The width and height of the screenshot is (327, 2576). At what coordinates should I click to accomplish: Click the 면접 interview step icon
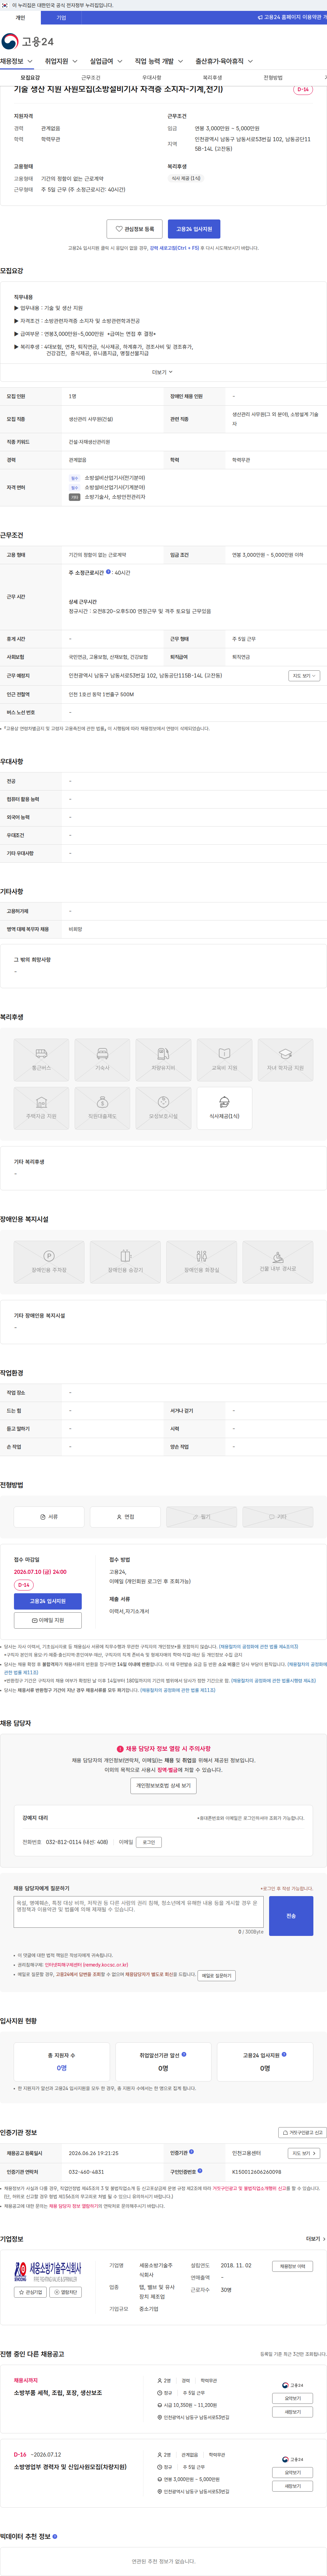point(119,1517)
